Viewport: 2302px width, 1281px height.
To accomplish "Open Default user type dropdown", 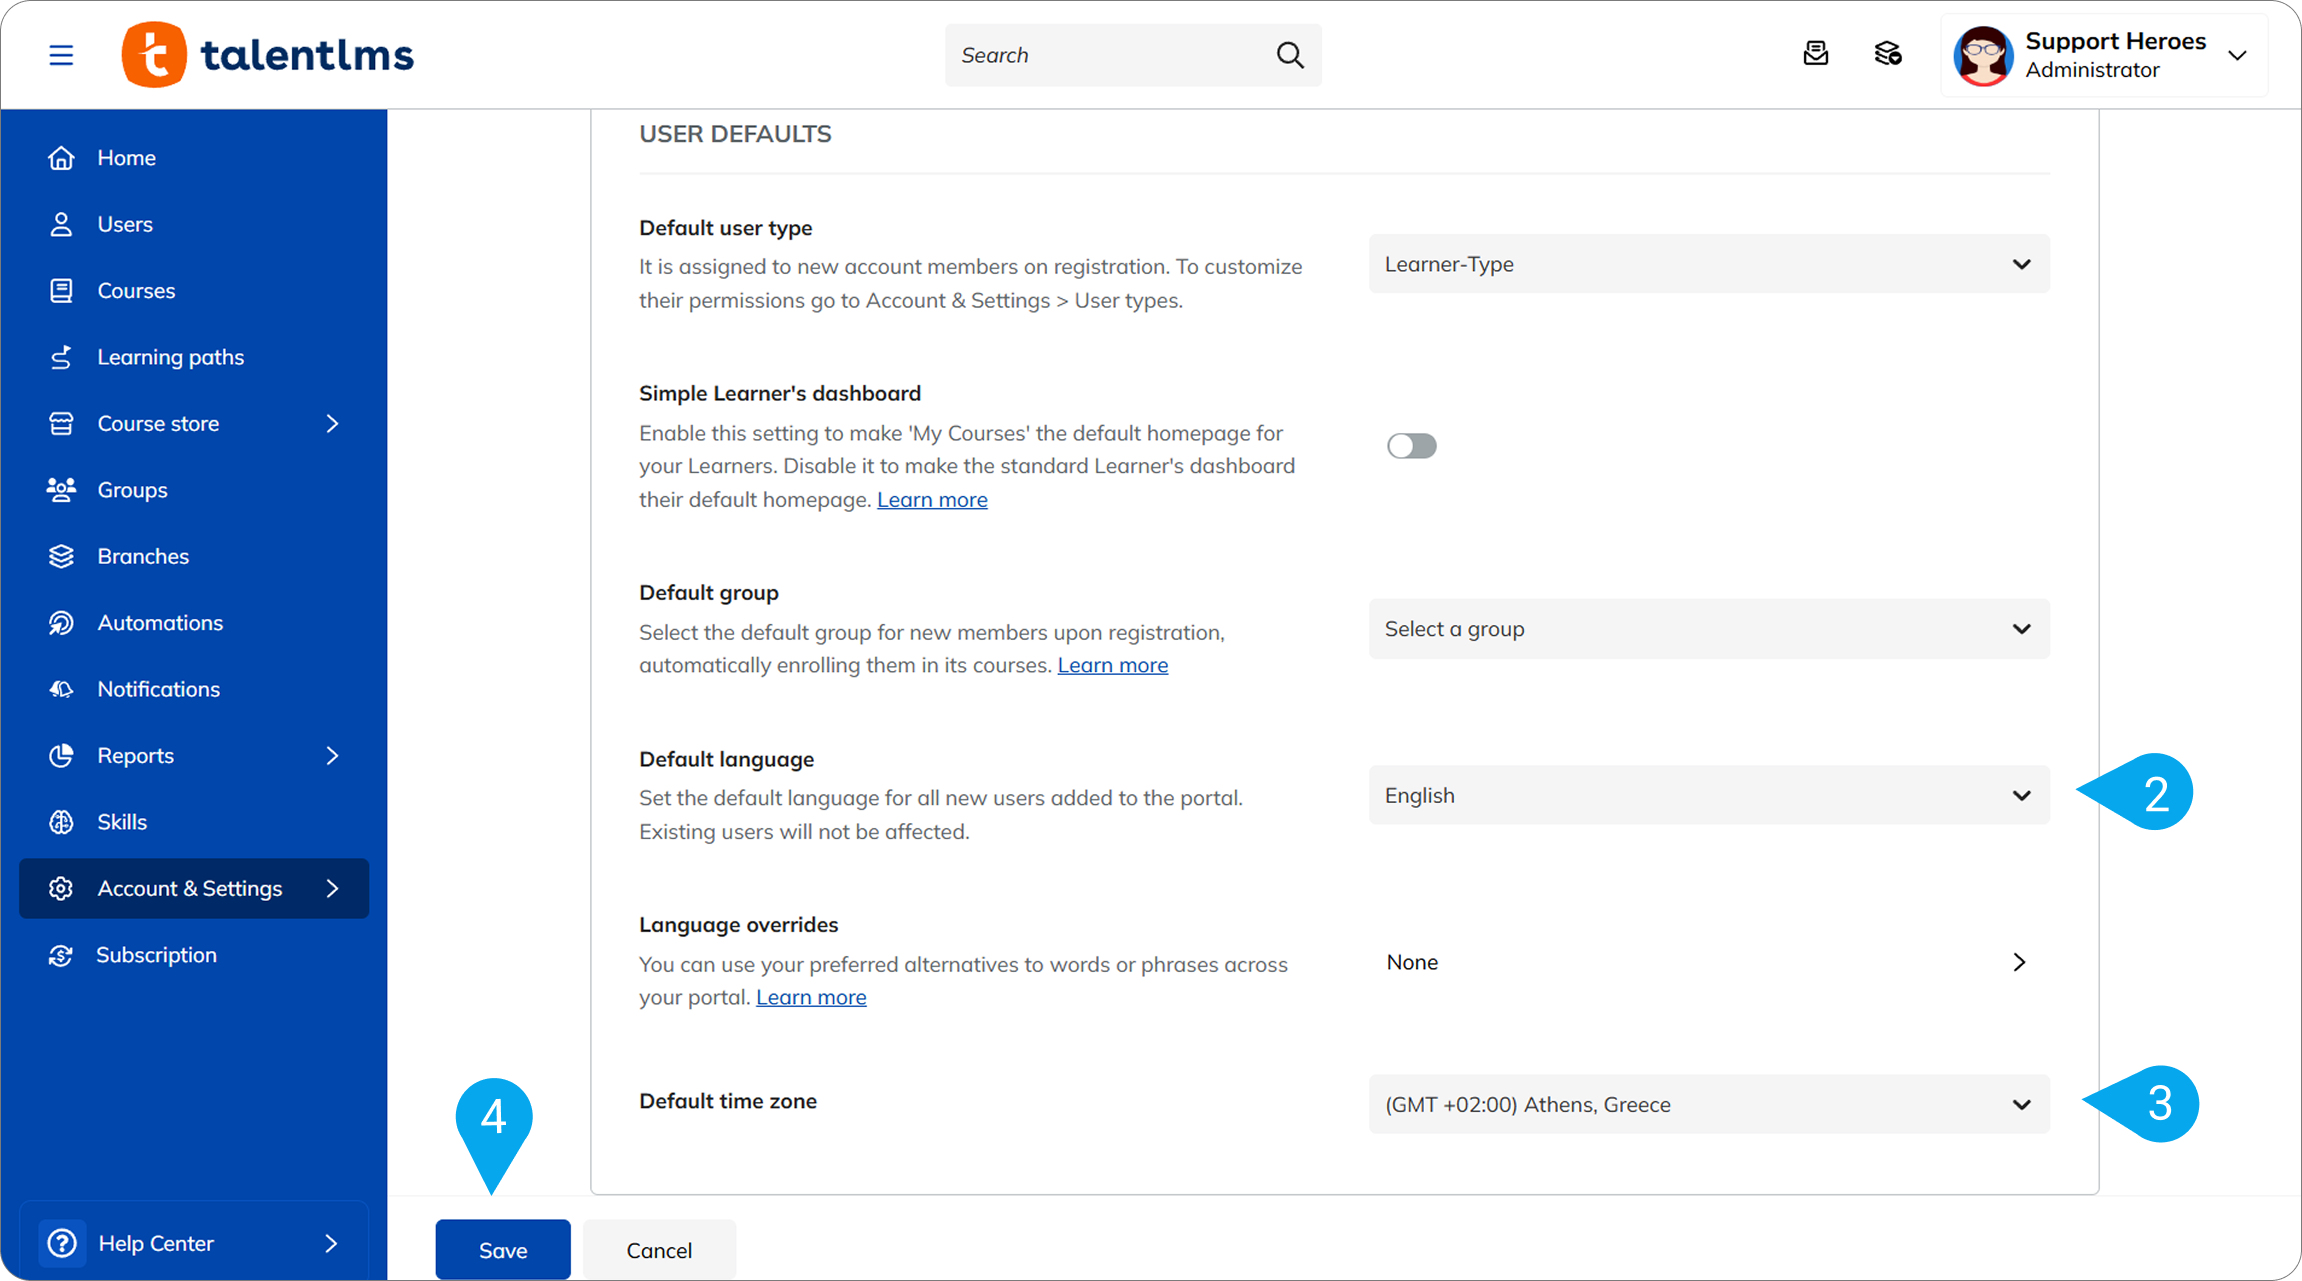I will [x=1708, y=264].
